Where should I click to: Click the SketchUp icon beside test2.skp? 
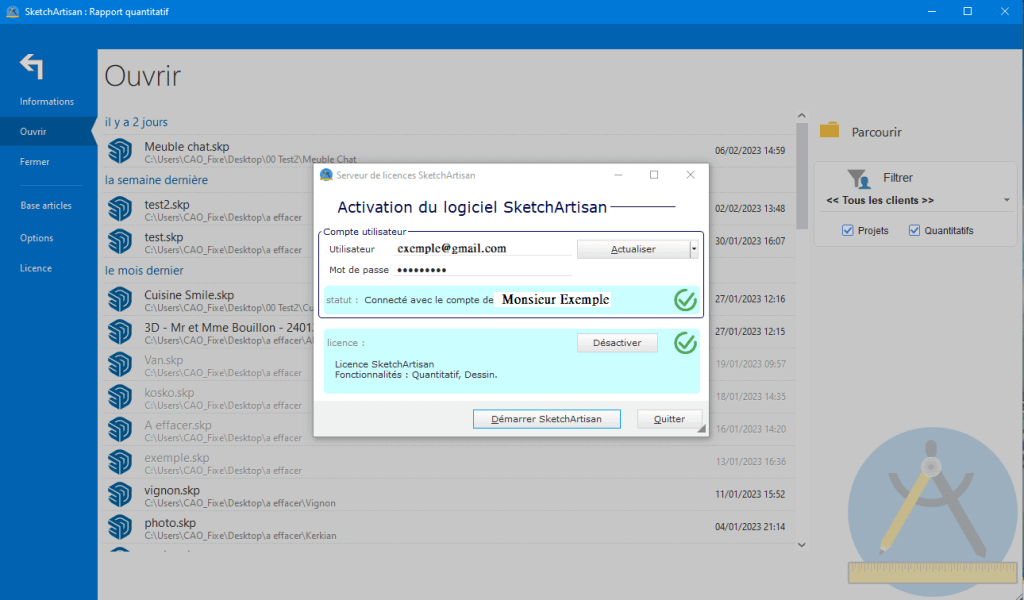point(120,209)
